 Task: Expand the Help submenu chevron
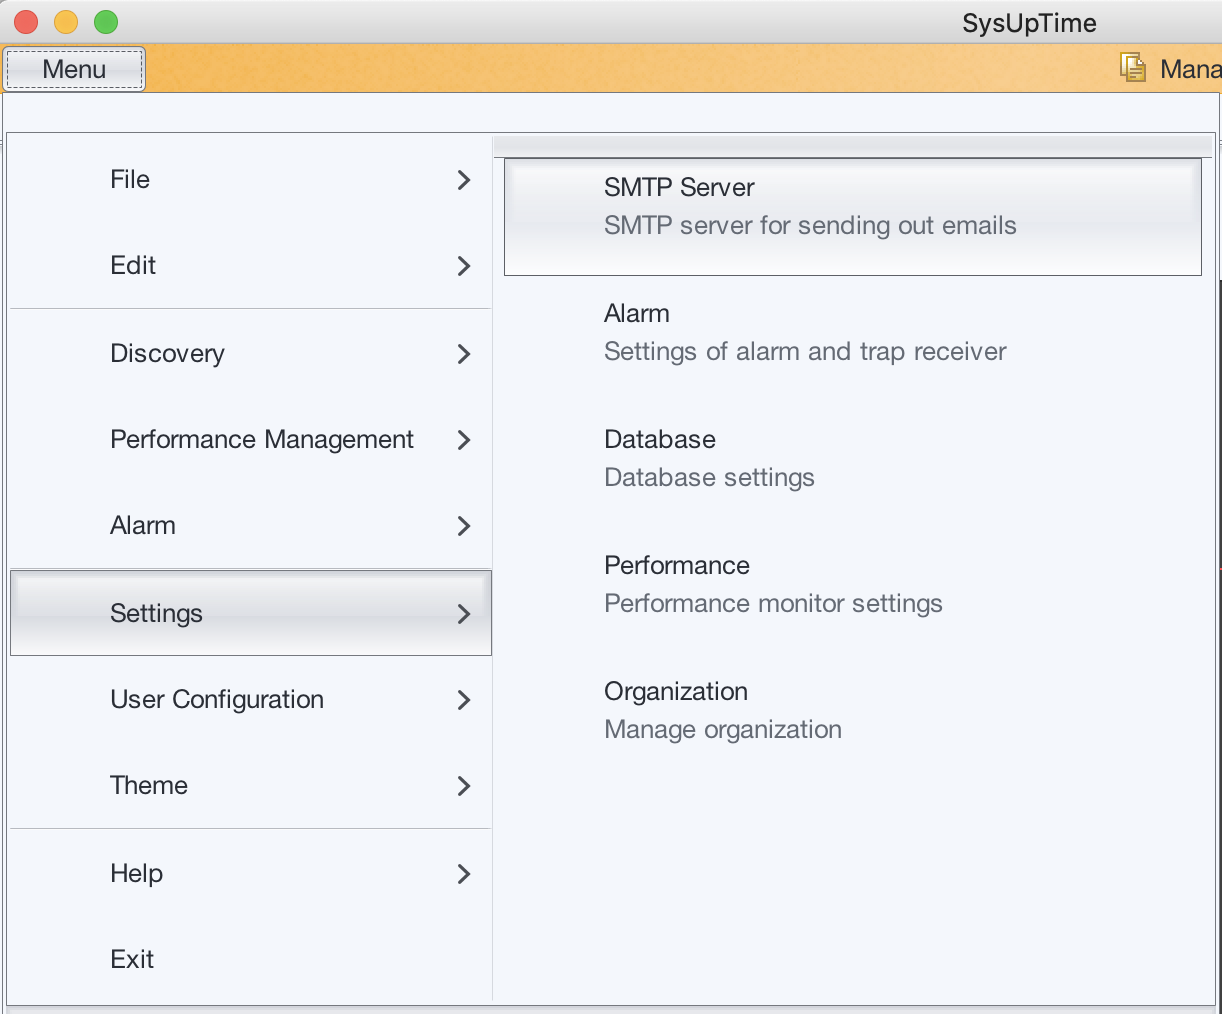click(x=463, y=874)
